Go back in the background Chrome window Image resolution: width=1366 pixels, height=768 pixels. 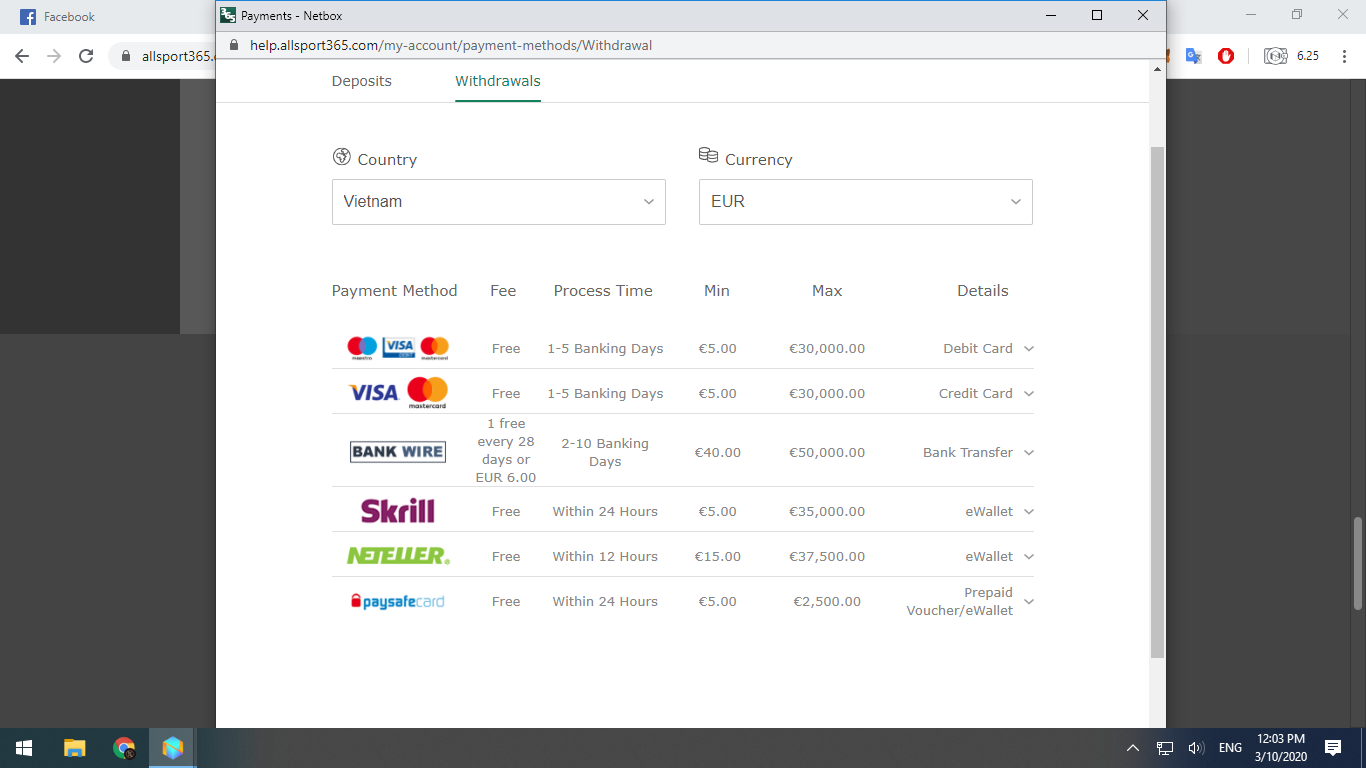22,56
